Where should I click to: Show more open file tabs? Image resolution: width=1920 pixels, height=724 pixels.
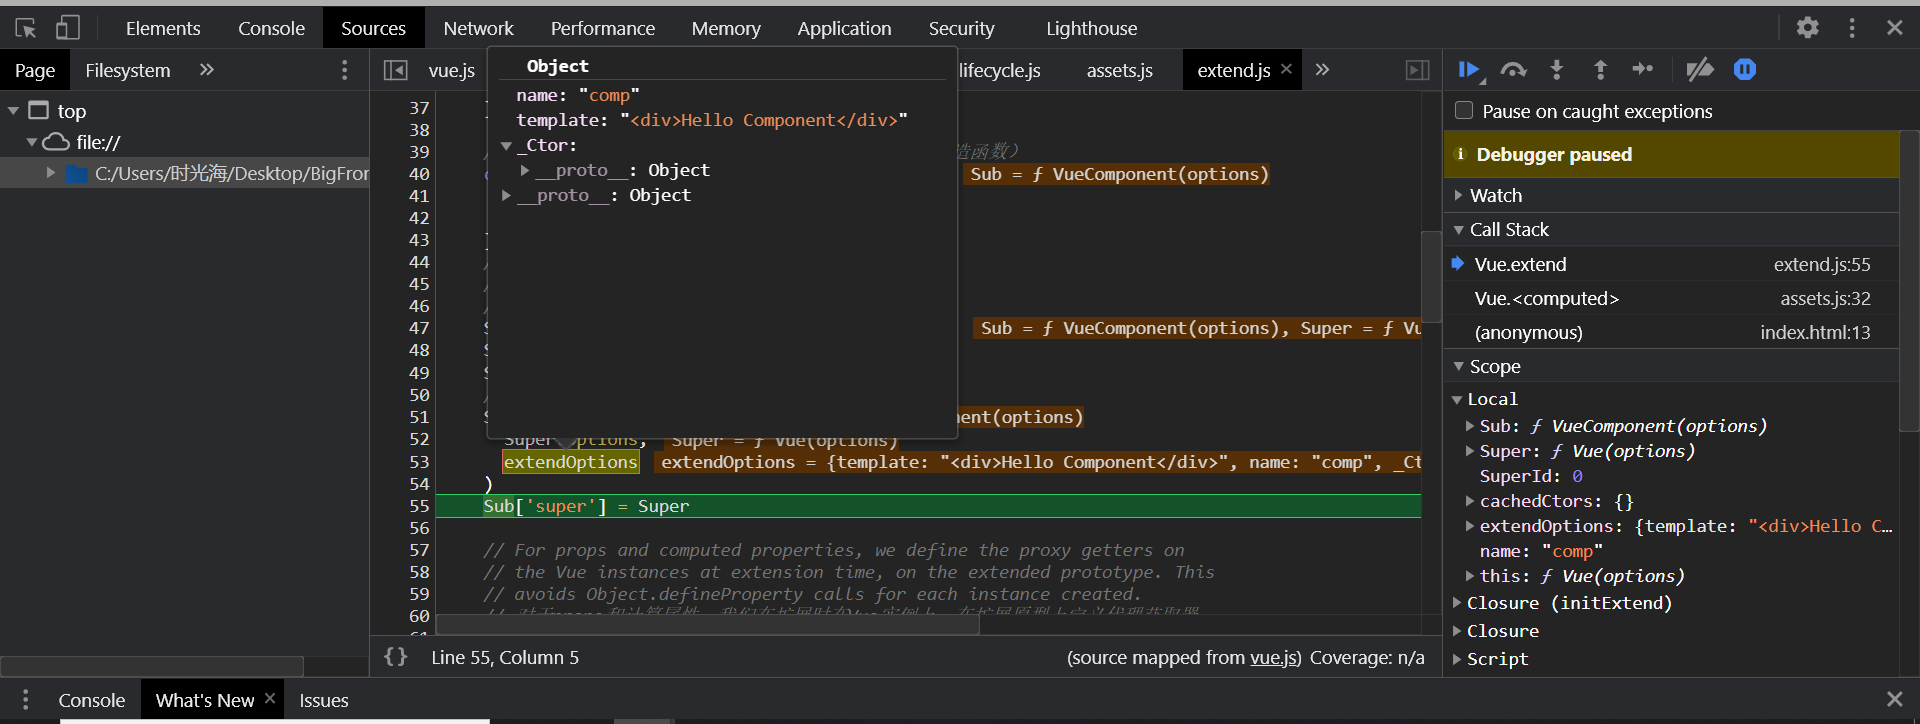1323,70
